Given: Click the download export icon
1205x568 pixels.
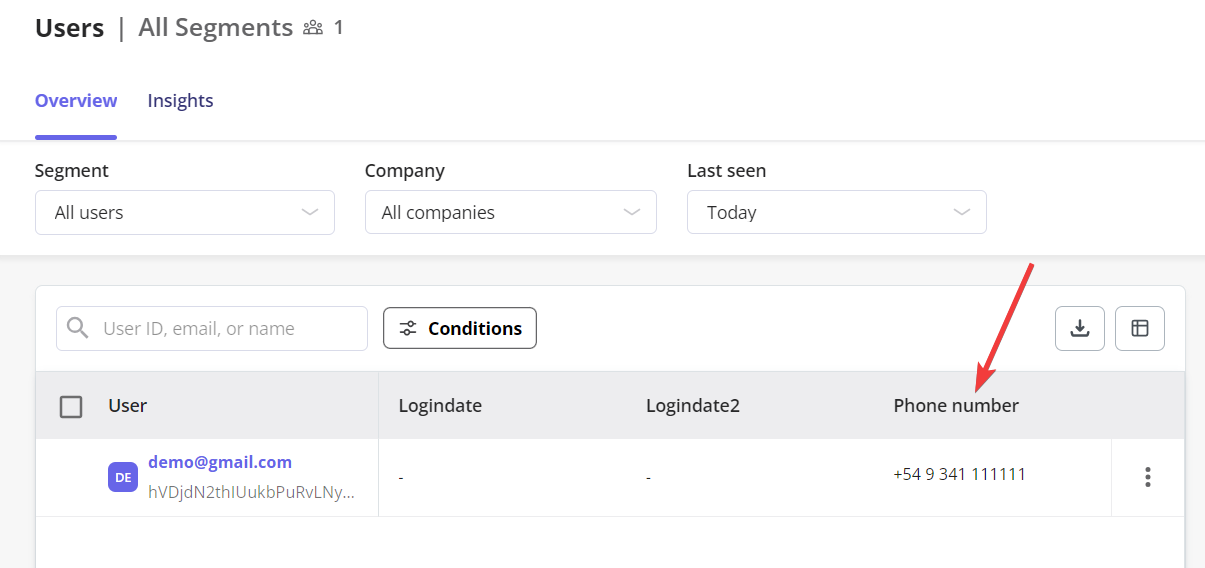Looking at the screenshot, I should [x=1080, y=328].
